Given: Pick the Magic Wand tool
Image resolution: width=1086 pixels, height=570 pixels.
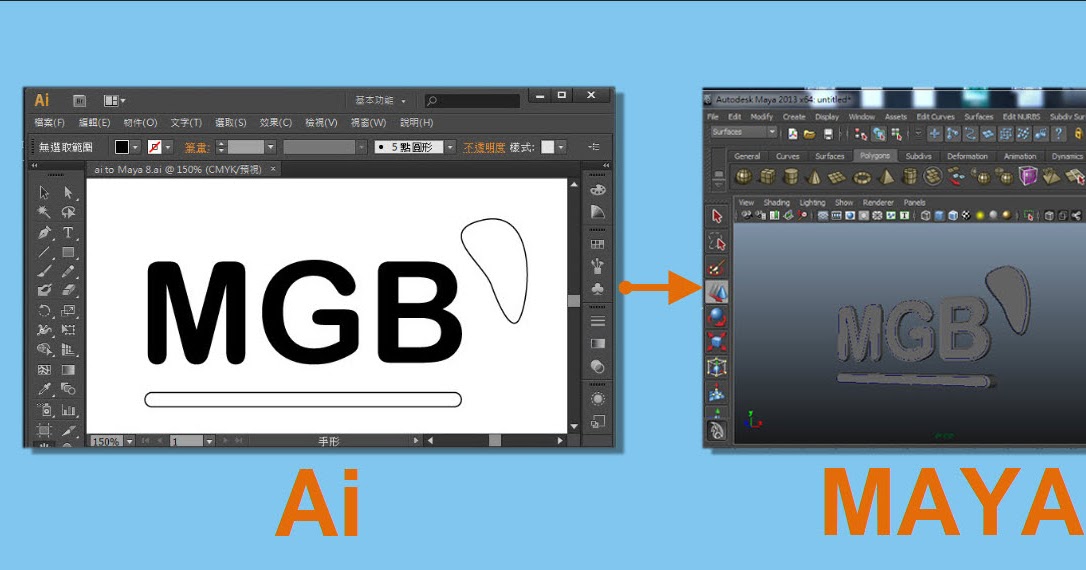Looking at the screenshot, I should [44, 212].
